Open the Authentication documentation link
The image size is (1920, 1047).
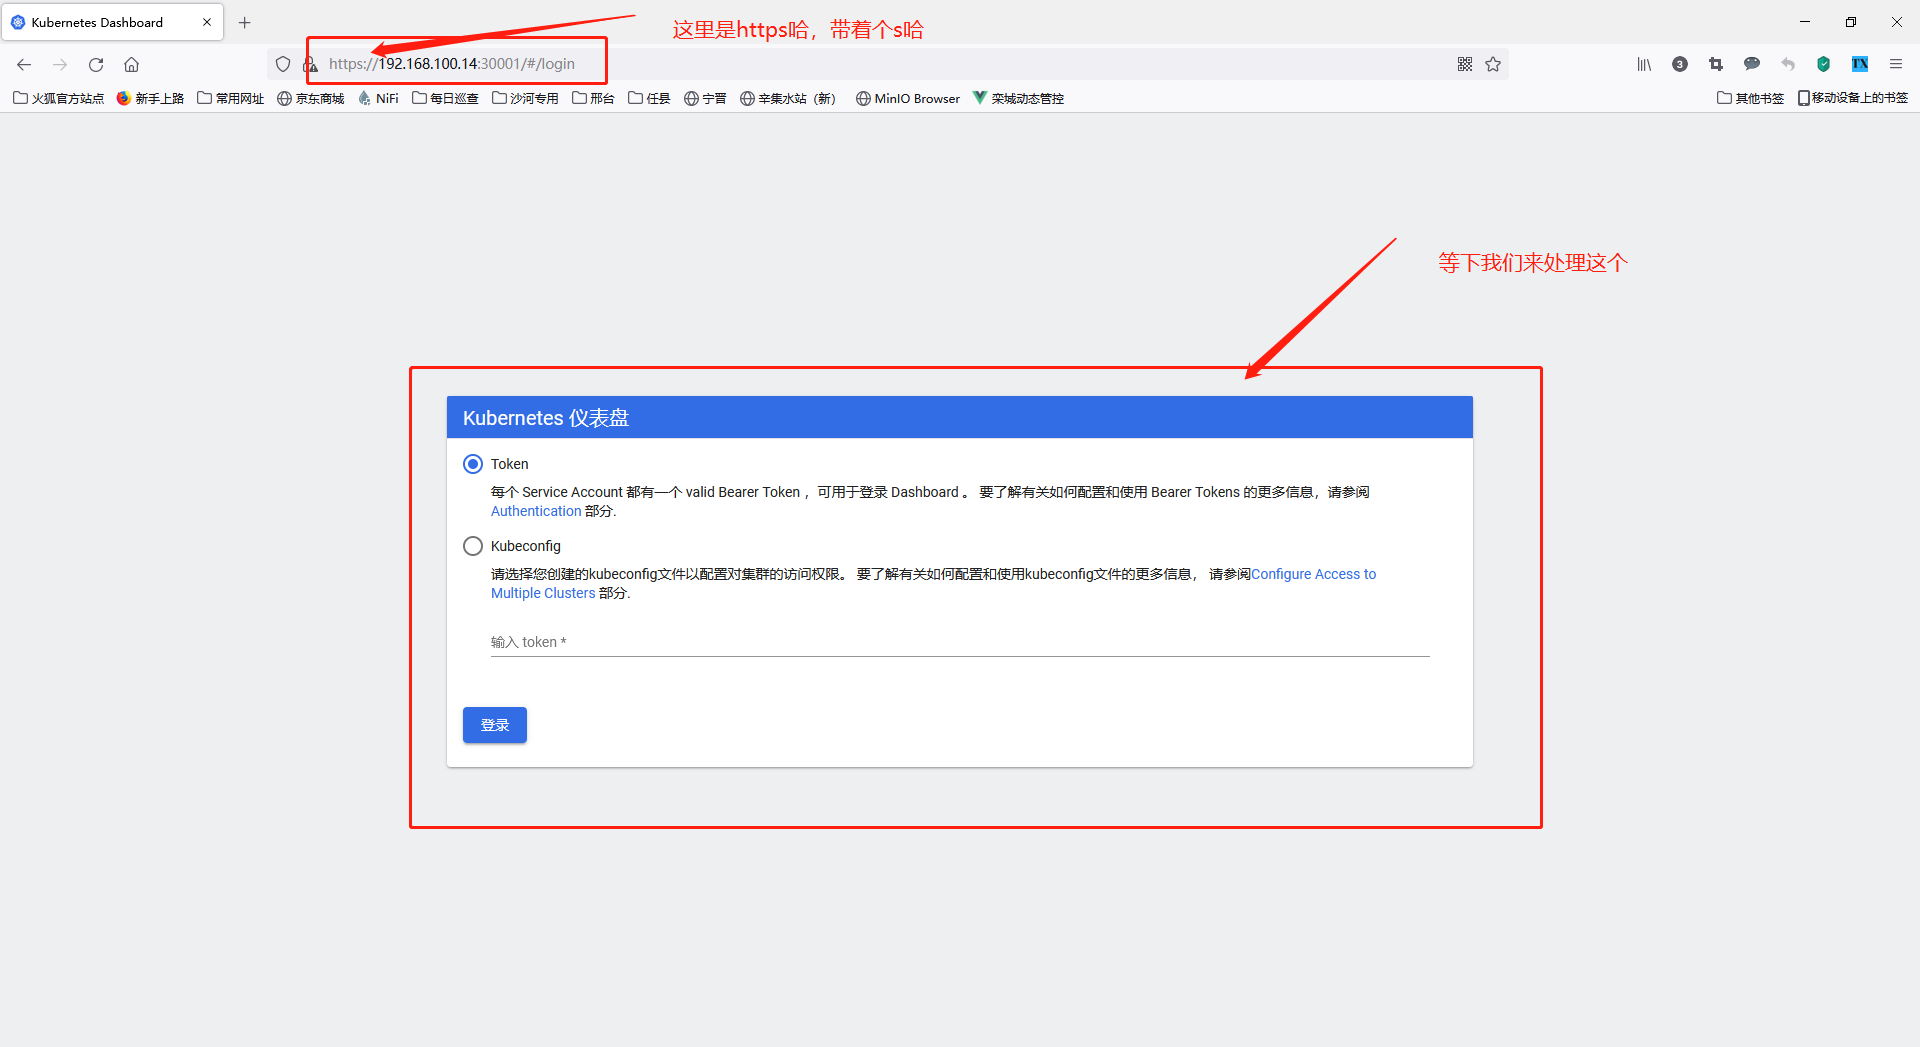(536, 511)
